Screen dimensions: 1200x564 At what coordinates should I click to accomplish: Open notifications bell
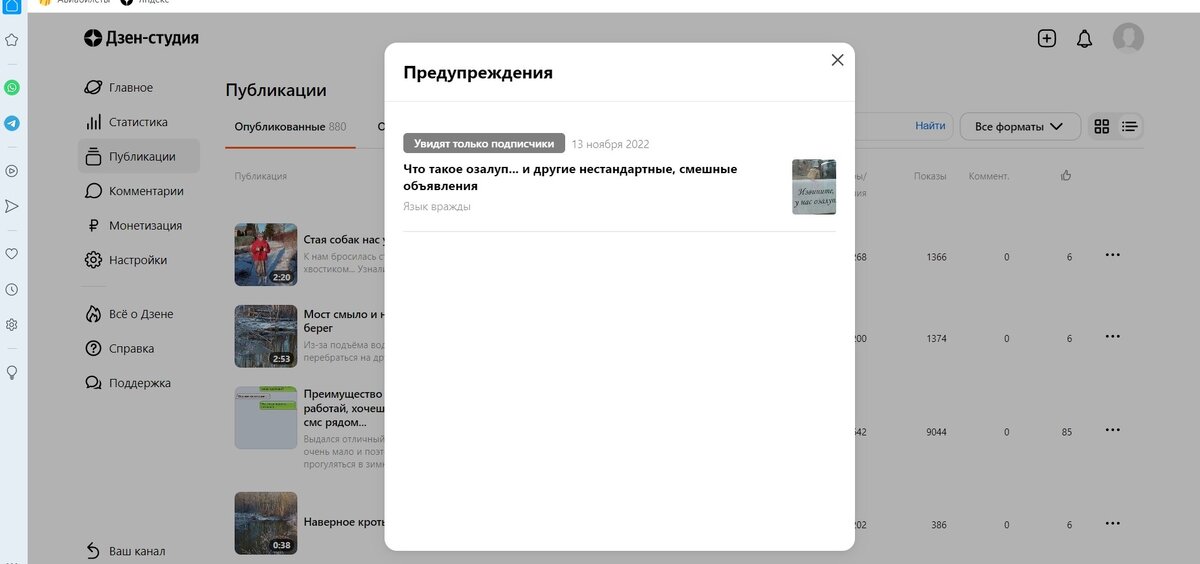tap(1084, 39)
